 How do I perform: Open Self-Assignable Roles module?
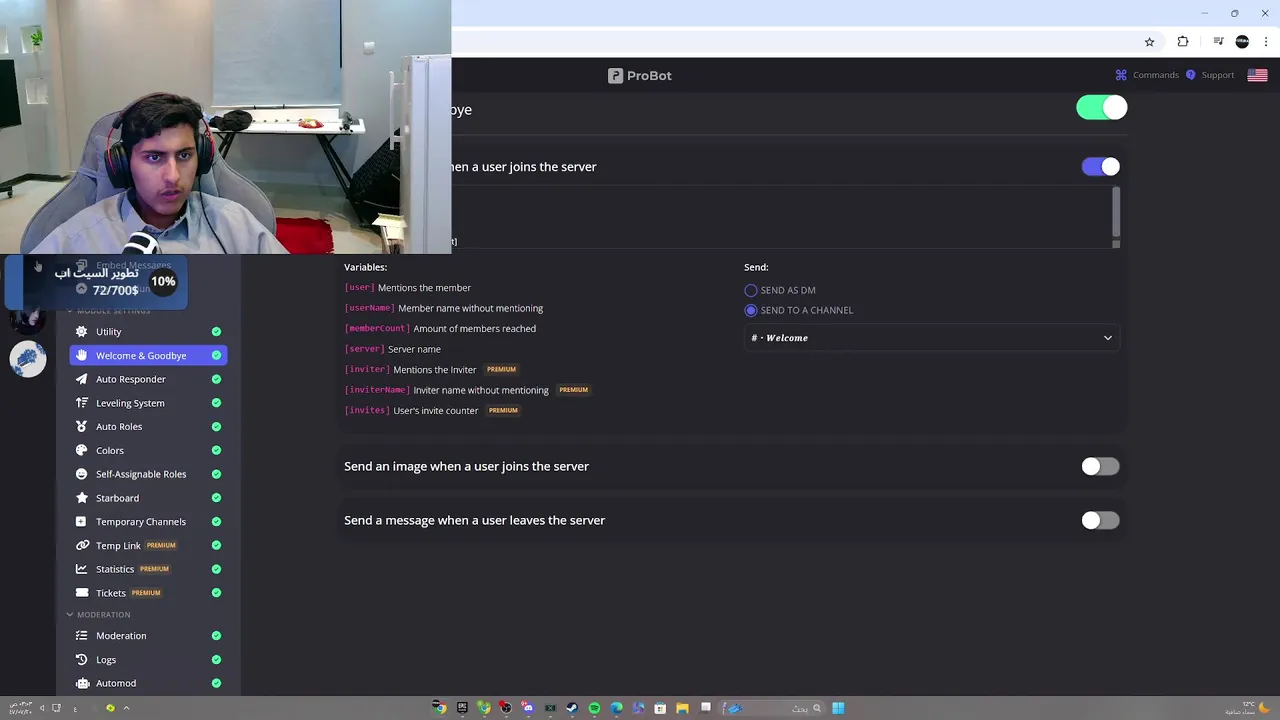pyautogui.click(x=148, y=474)
